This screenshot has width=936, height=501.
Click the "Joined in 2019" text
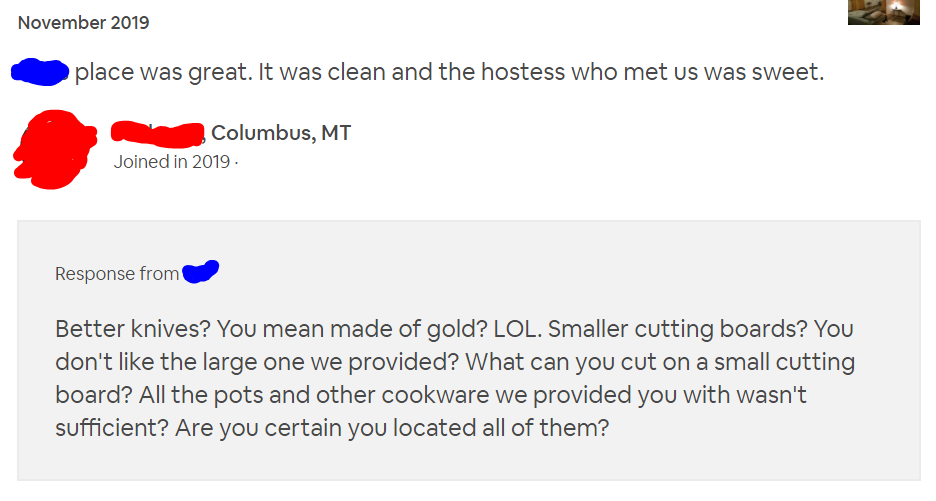[x=172, y=162]
